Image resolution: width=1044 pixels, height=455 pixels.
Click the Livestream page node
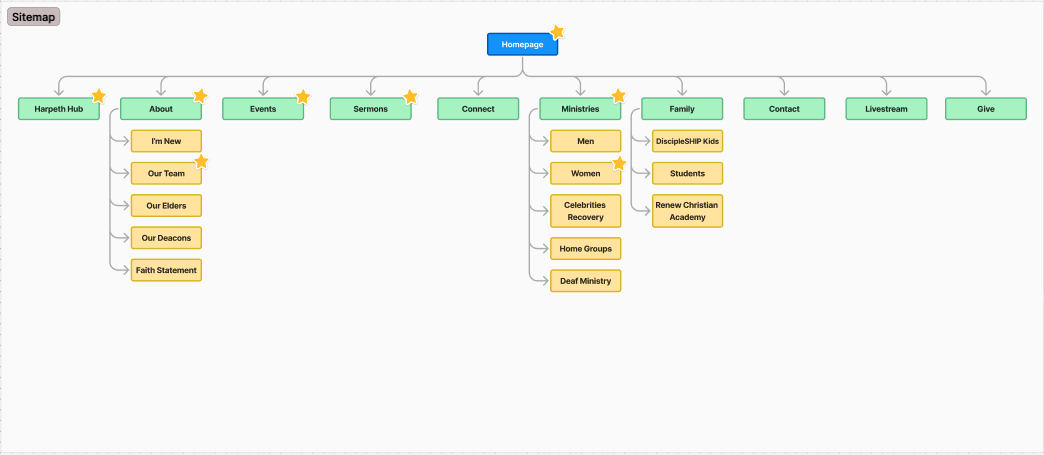click(886, 109)
